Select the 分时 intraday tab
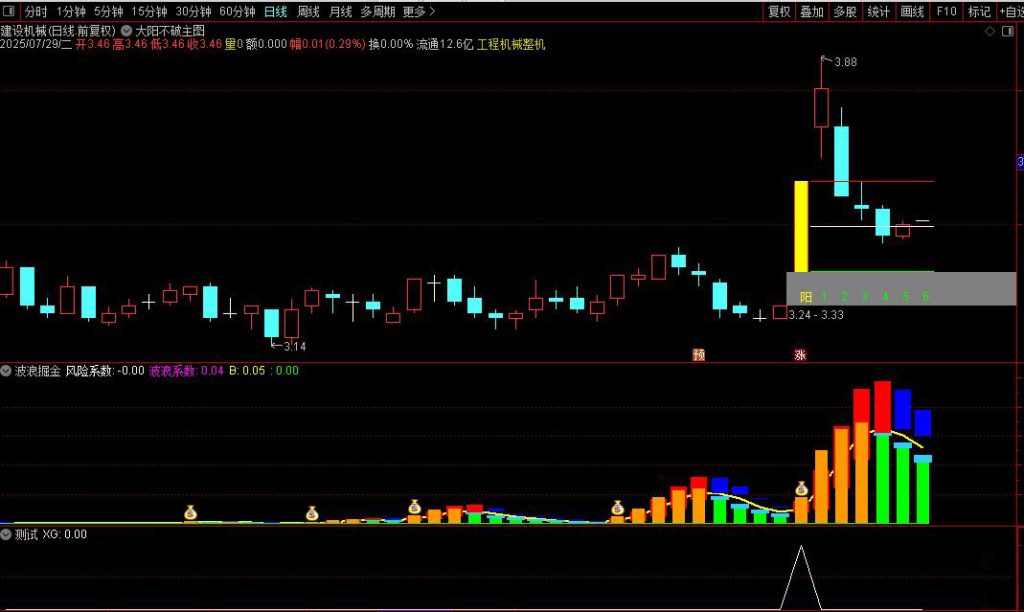Image resolution: width=1024 pixels, height=612 pixels. [x=36, y=12]
